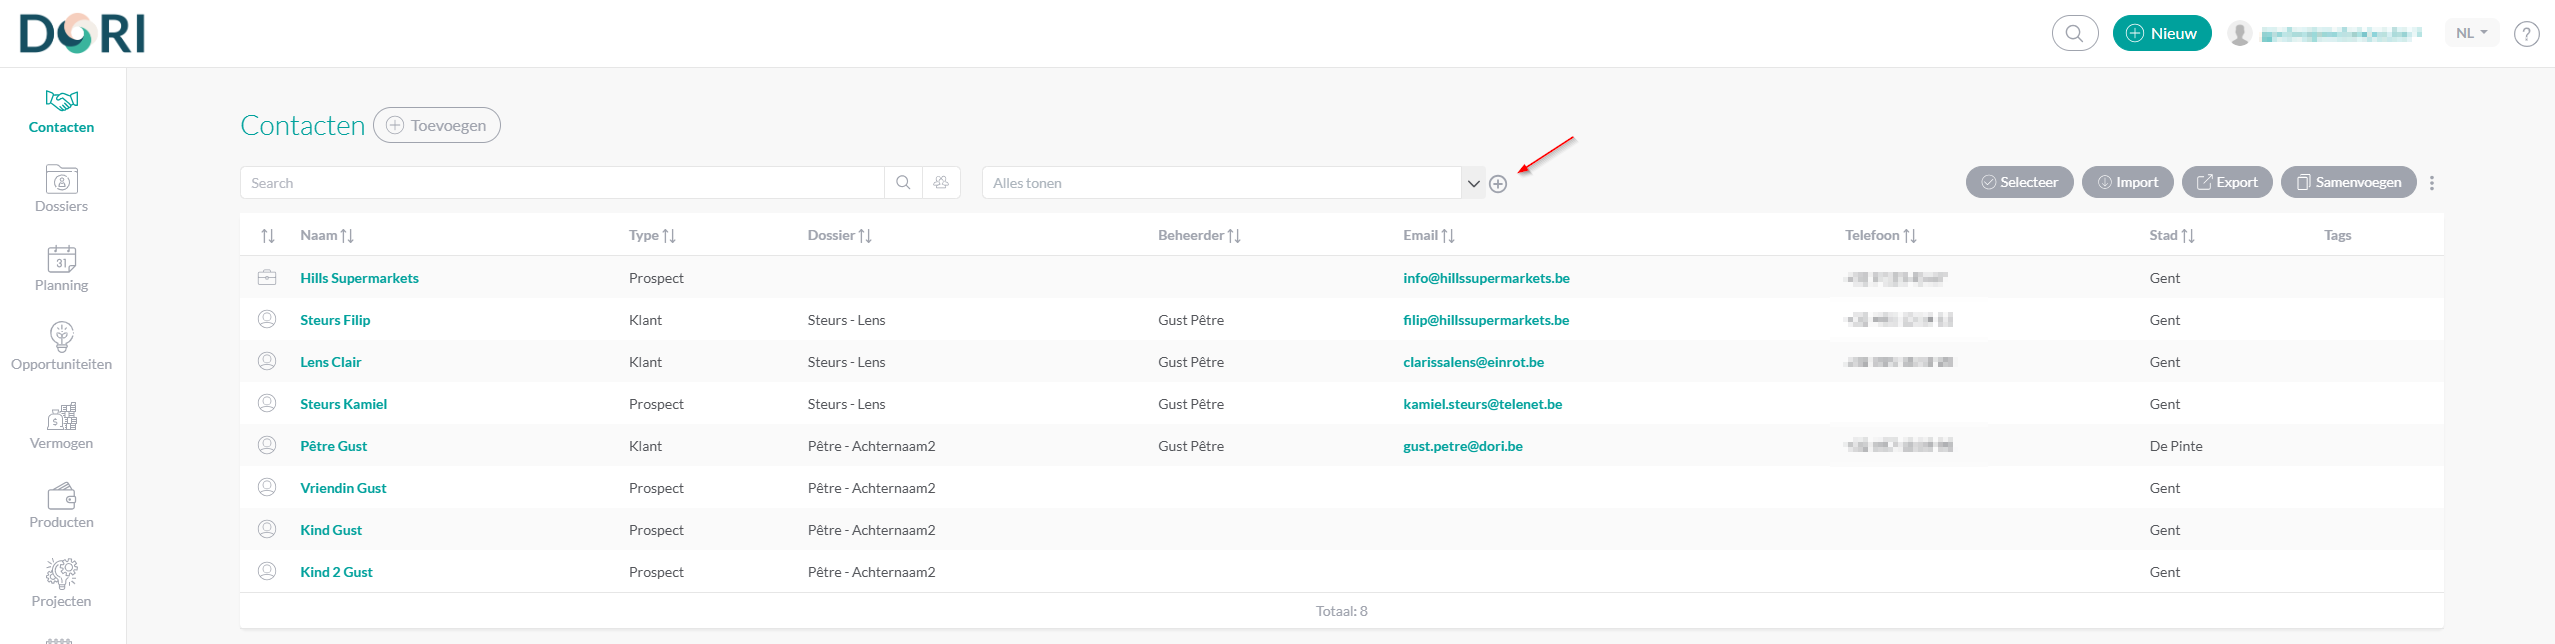The image size is (2555, 644).
Task: Go to Opportuniteiten lightbulb icon
Action: (61, 338)
